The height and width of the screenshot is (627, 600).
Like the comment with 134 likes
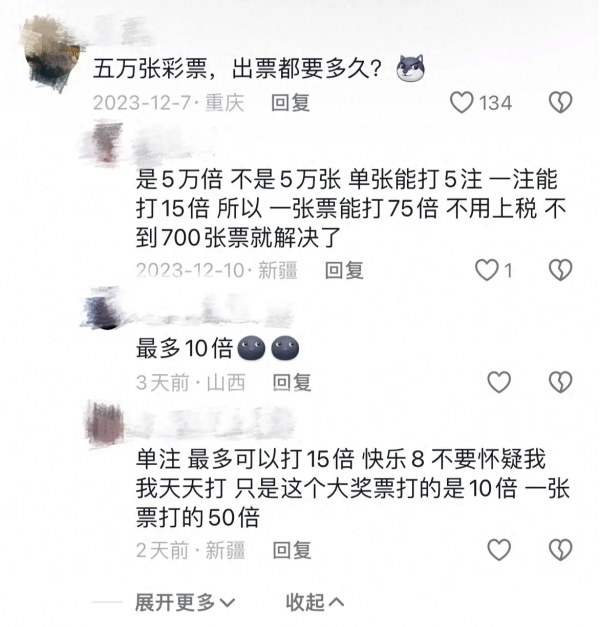(462, 102)
